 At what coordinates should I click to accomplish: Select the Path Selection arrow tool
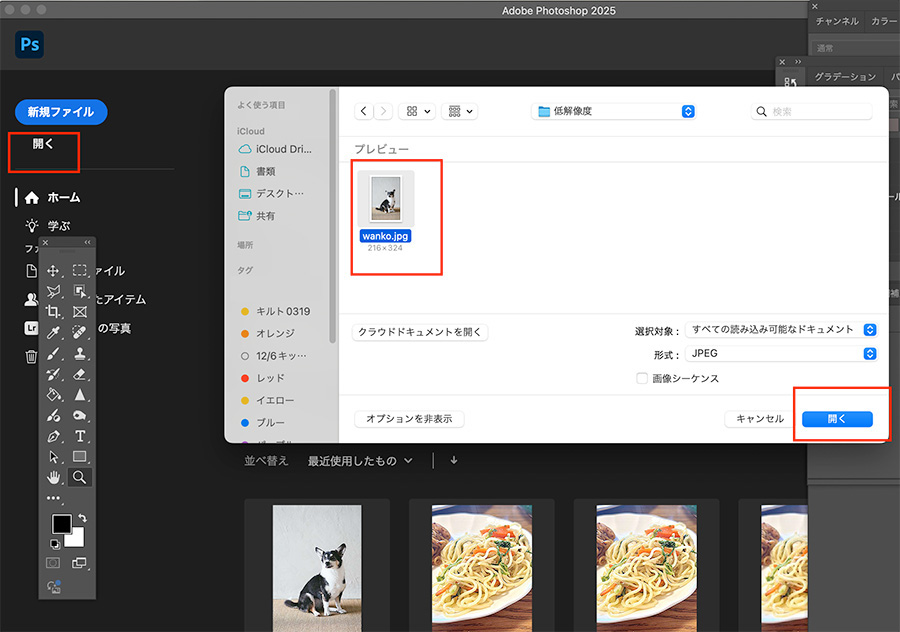pyautogui.click(x=53, y=457)
